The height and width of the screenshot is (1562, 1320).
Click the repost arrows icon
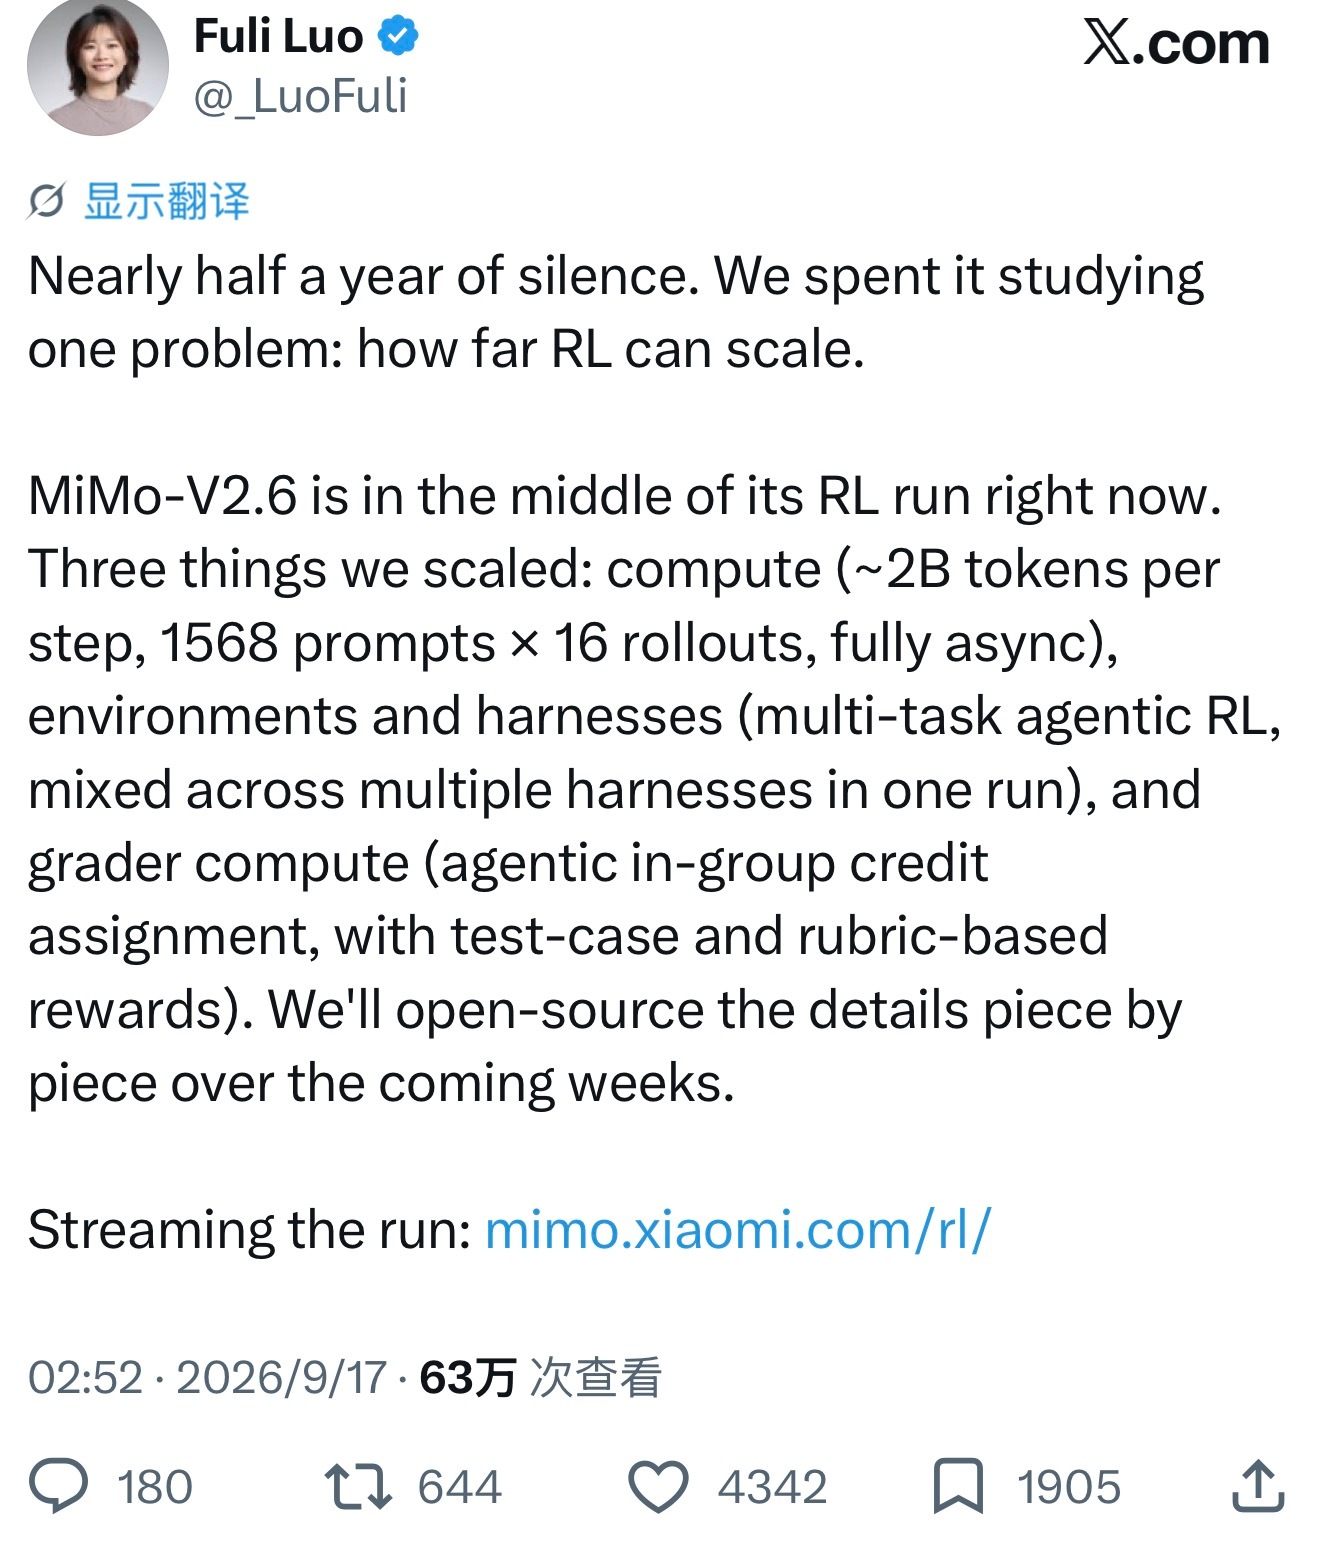[x=358, y=1487]
